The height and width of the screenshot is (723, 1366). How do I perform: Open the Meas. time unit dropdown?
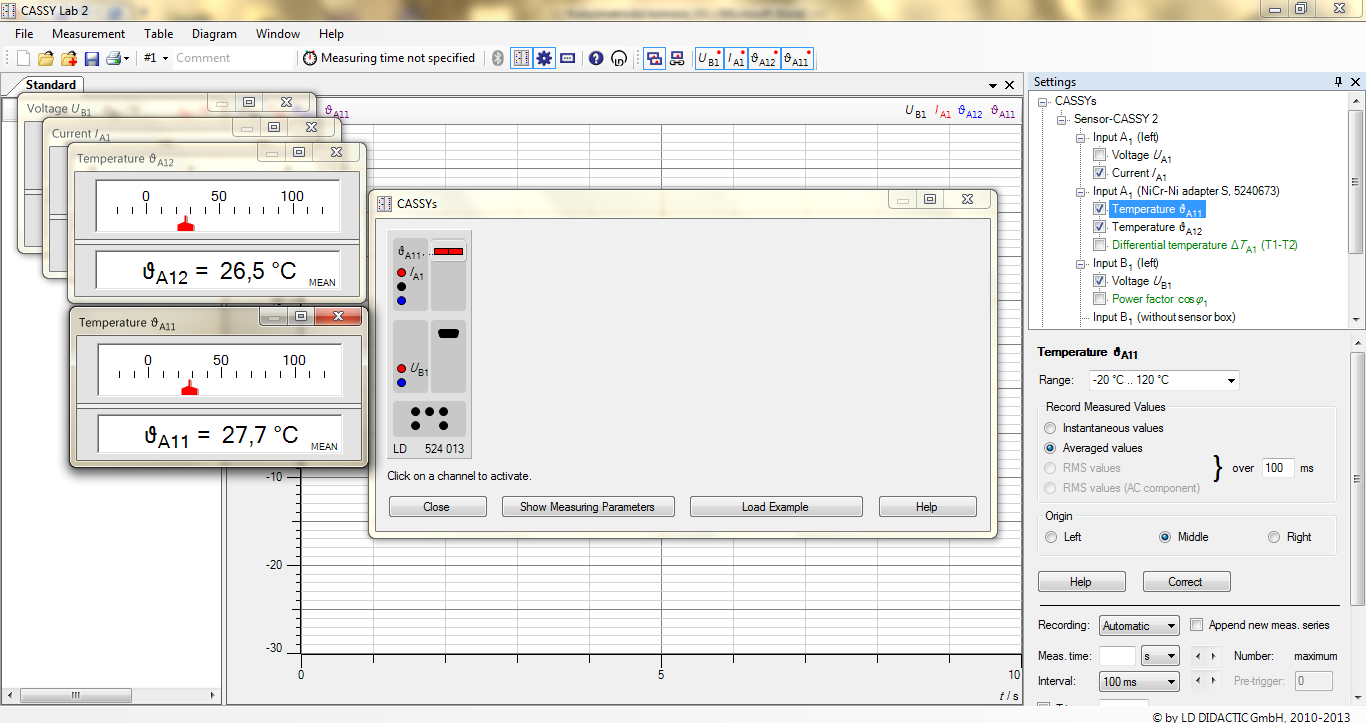pos(1160,656)
